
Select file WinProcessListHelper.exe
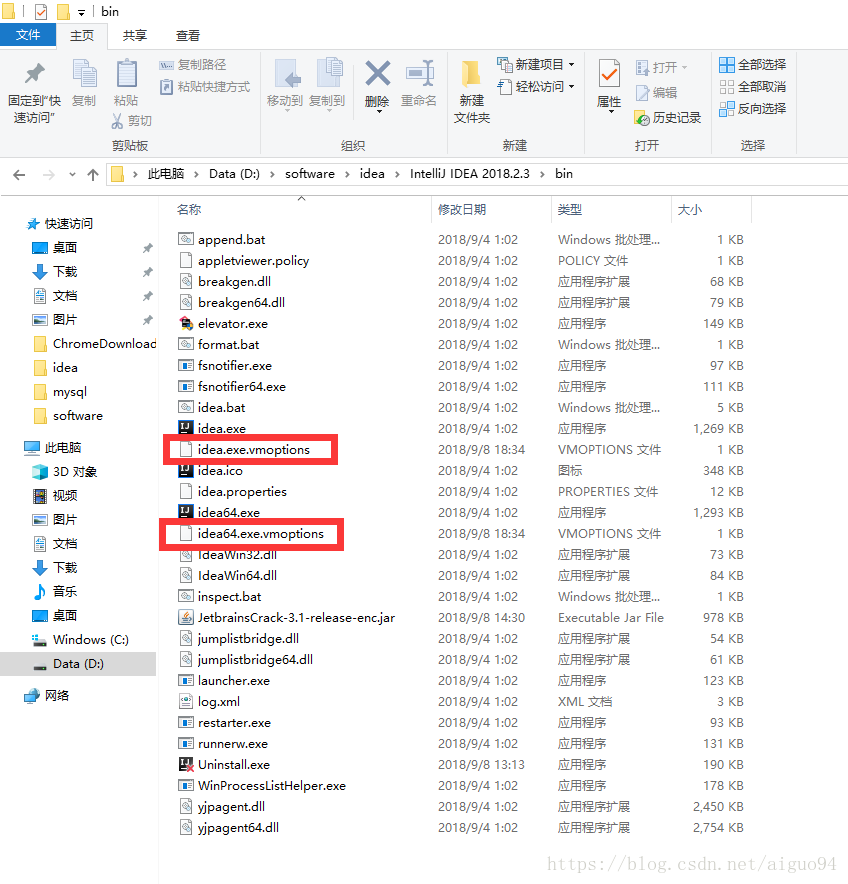[x=272, y=785]
